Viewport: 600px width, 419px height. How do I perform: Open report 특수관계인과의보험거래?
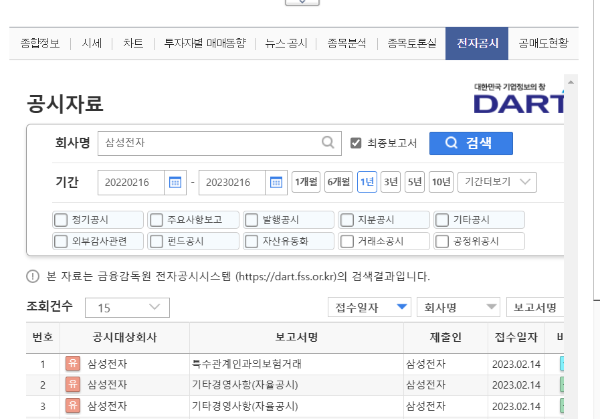pyautogui.click(x=247, y=364)
